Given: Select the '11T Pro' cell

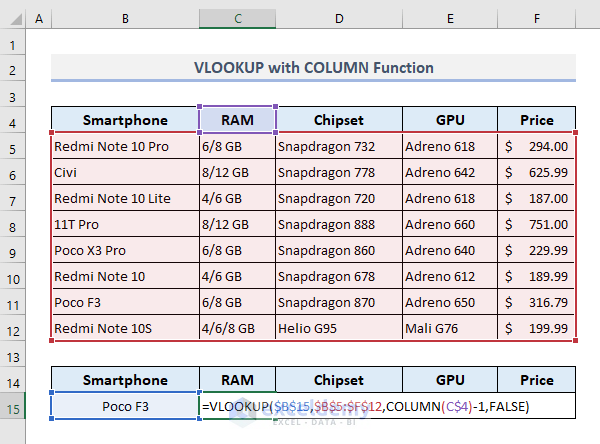Looking at the screenshot, I should click(x=126, y=224).
